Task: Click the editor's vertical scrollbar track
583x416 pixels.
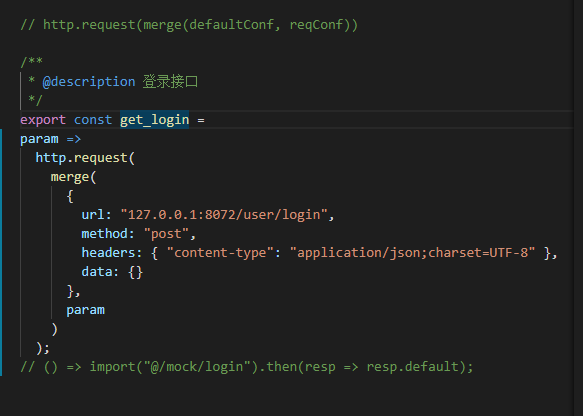Action: point(578,208)
